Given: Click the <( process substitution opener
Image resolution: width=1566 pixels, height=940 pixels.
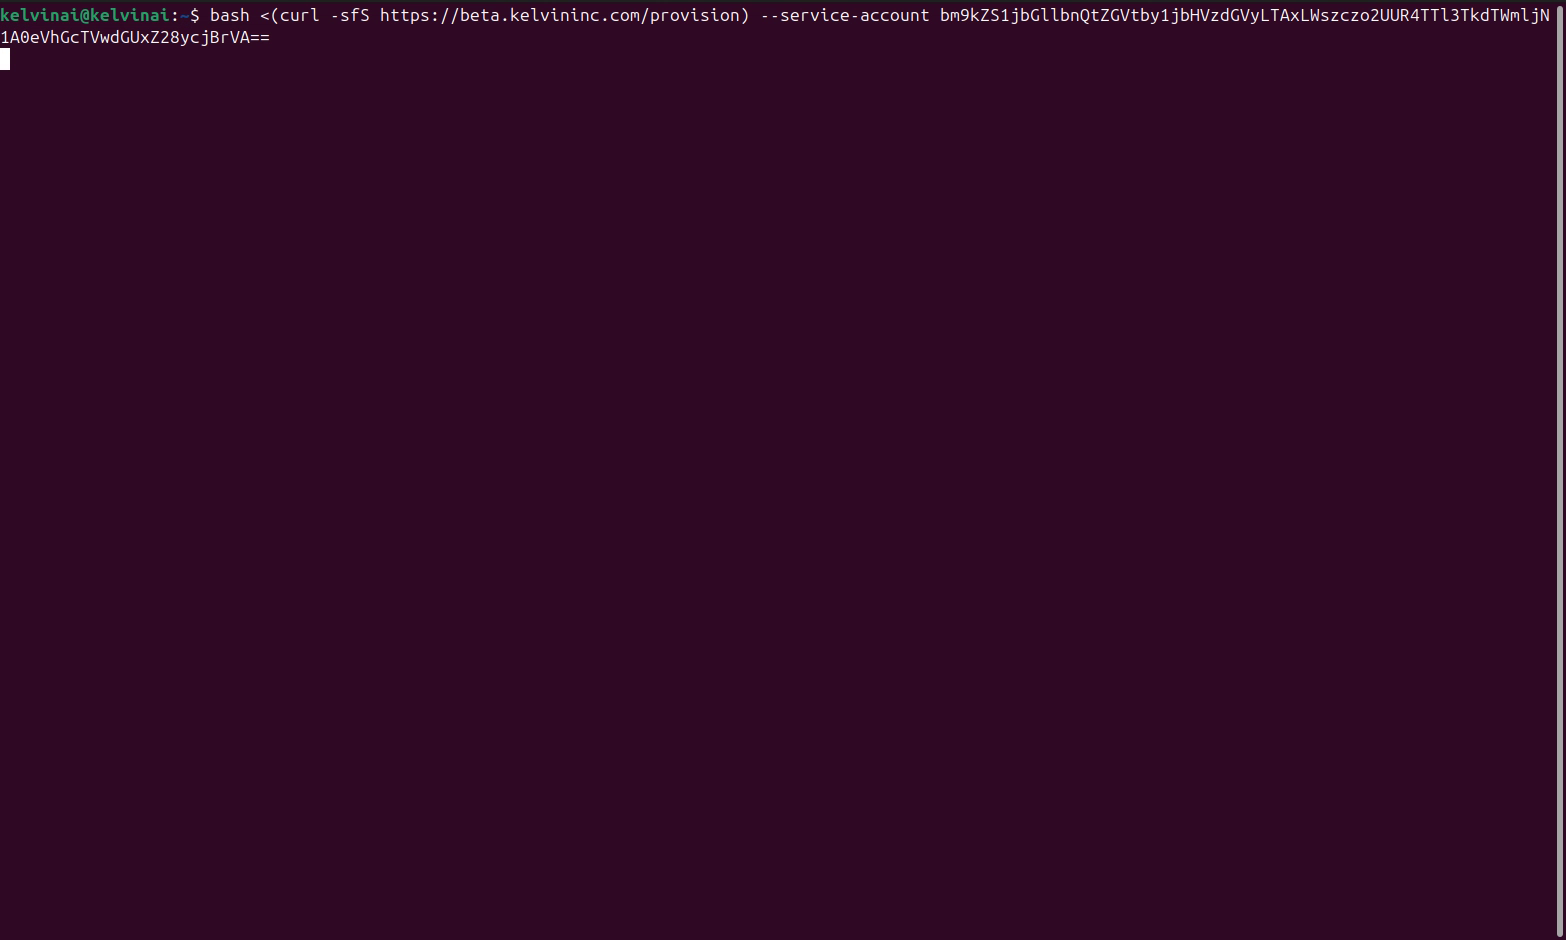Looking at the screenshot, I should [270, 15].
